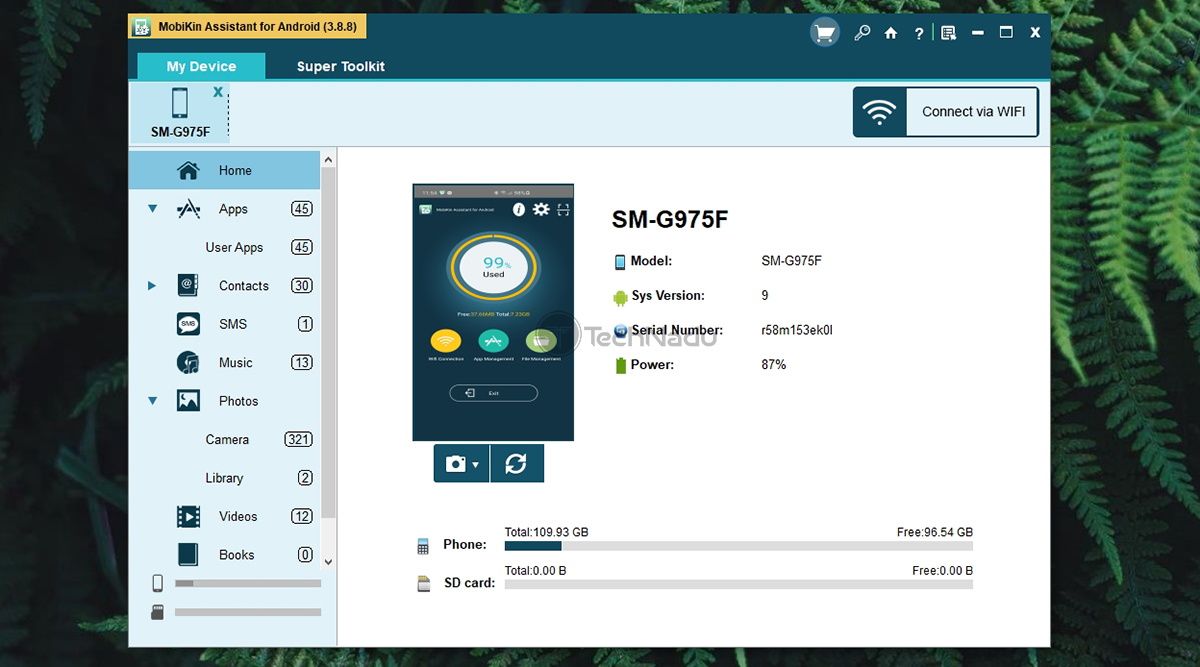Open the Contacts category in the sidebar
This screenshot has width=1200, height=667.
pos(224,286)
